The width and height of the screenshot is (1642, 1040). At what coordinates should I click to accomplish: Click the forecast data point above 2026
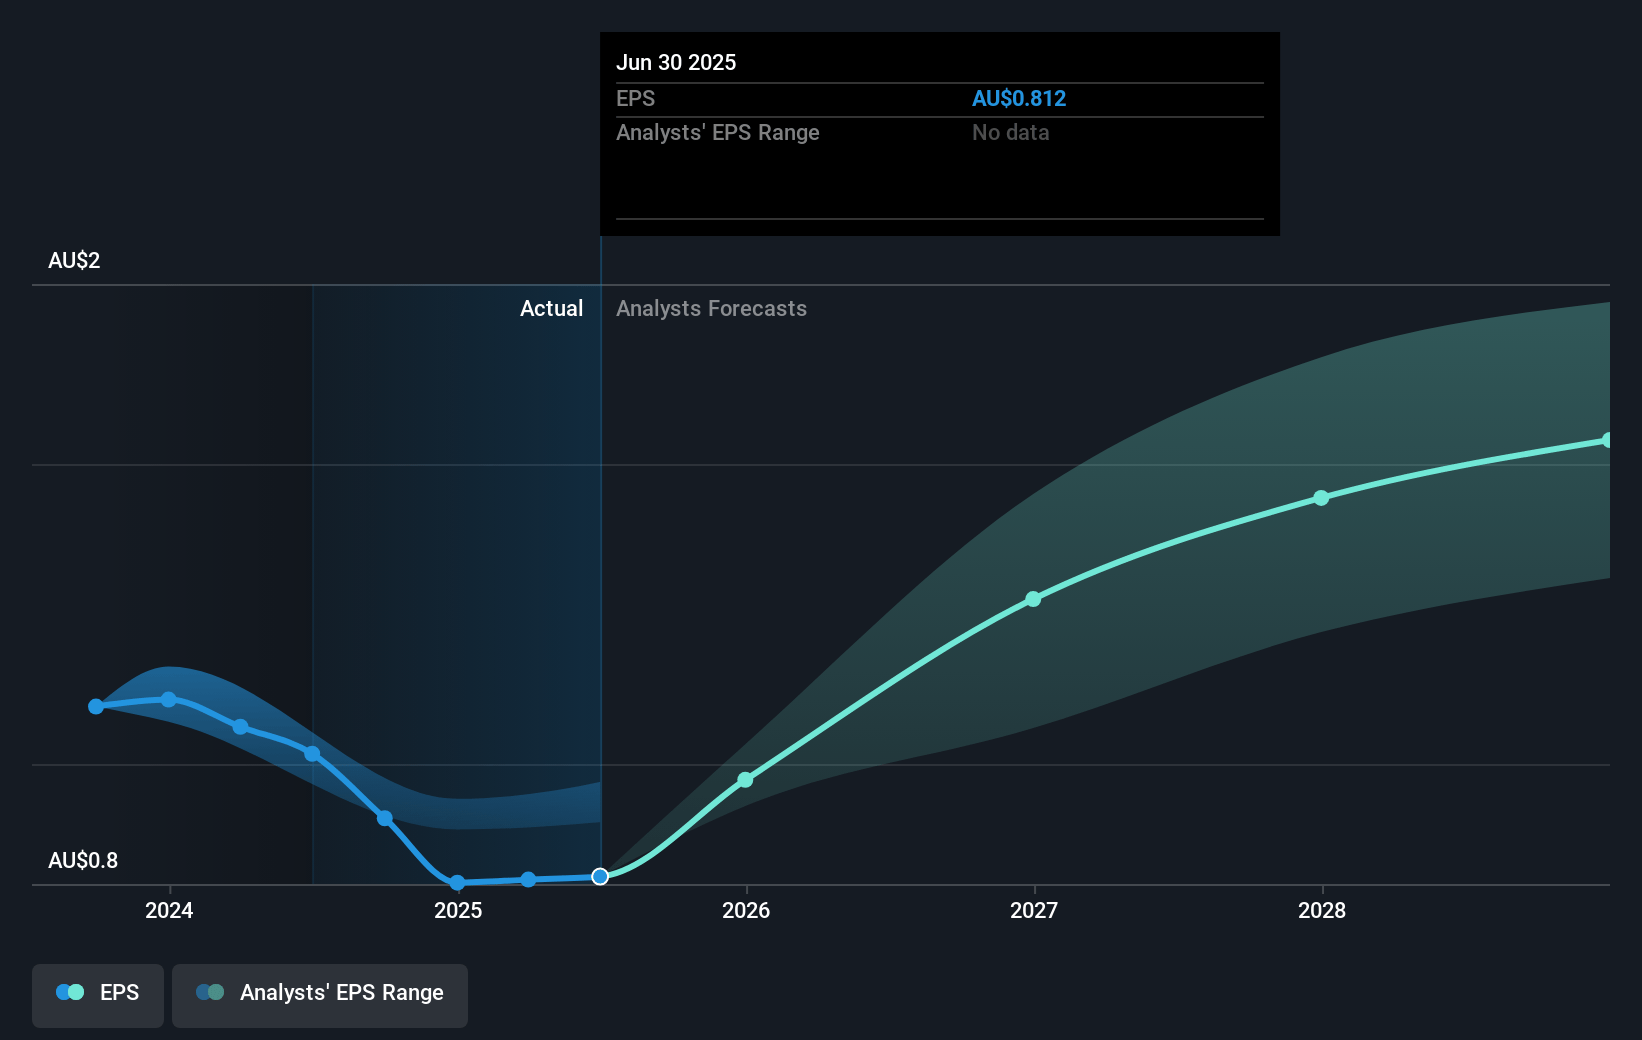(745, 780)
